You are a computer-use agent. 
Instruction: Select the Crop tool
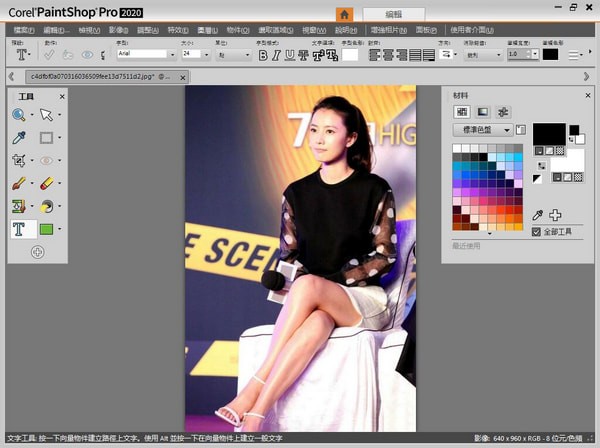coord(18,161)
